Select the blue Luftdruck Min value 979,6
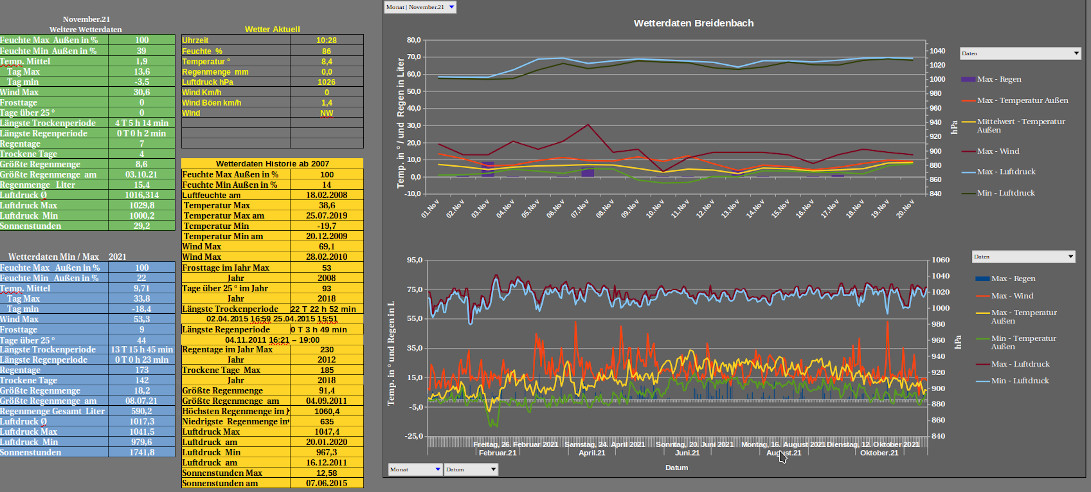1091x492 pixels. (x=142, y=442)
